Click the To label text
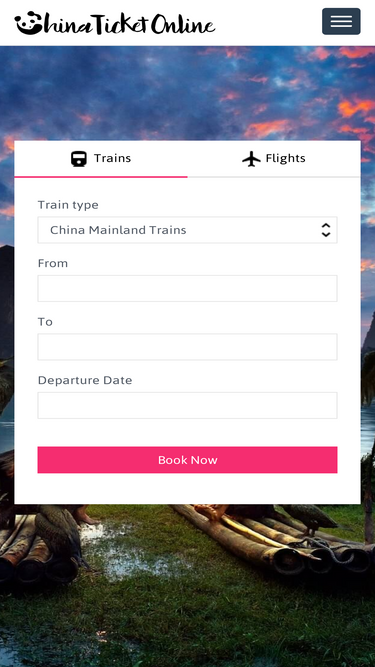This screenshot has width=375, height=667. click(45, 322)
